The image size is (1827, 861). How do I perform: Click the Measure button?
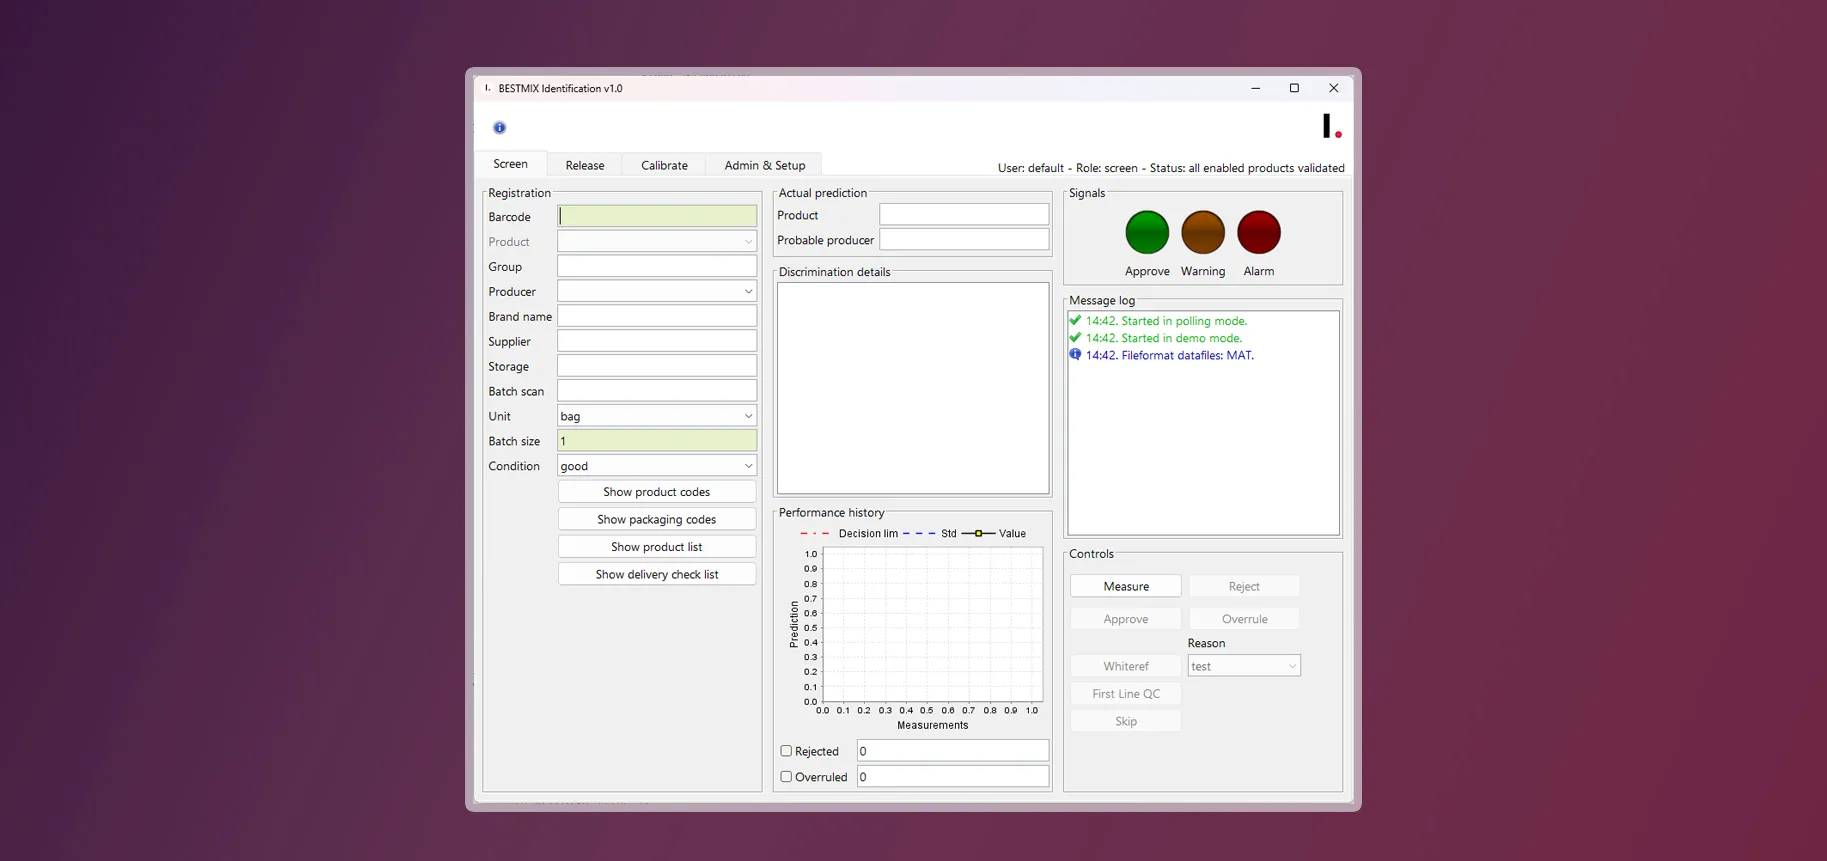pyautogui.click(x=1126, y=586)
